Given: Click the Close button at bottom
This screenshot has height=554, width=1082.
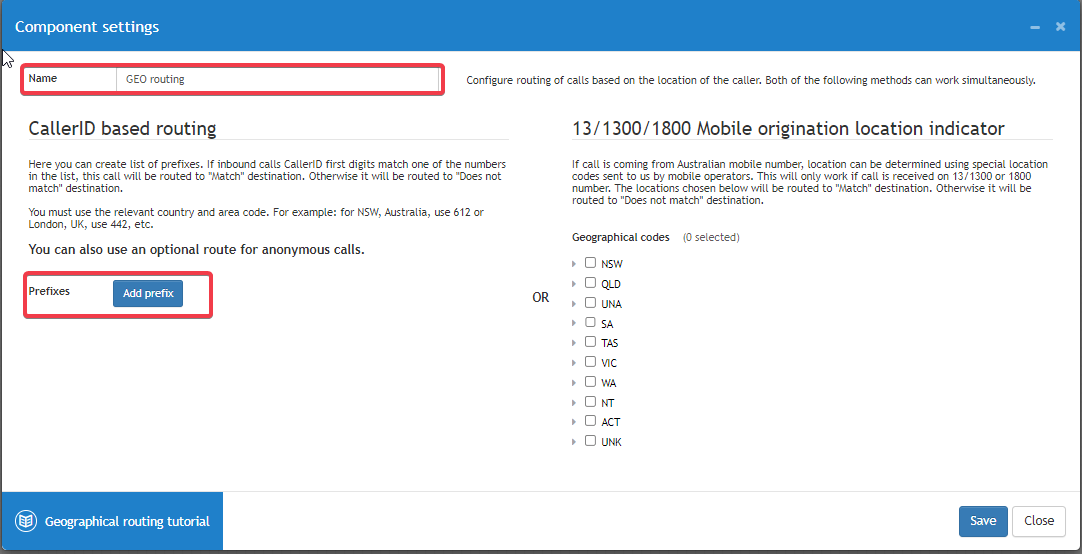Looking at the screenshot, I should (1039, 521).
